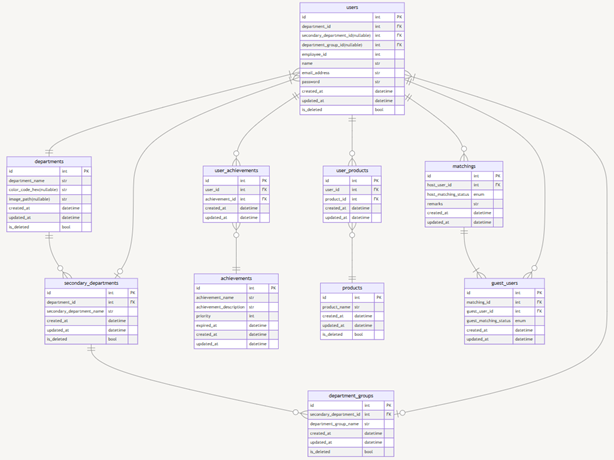The image size is (614, 460).
Task: Select user_id row in user_achievements table
Action: 236,190
